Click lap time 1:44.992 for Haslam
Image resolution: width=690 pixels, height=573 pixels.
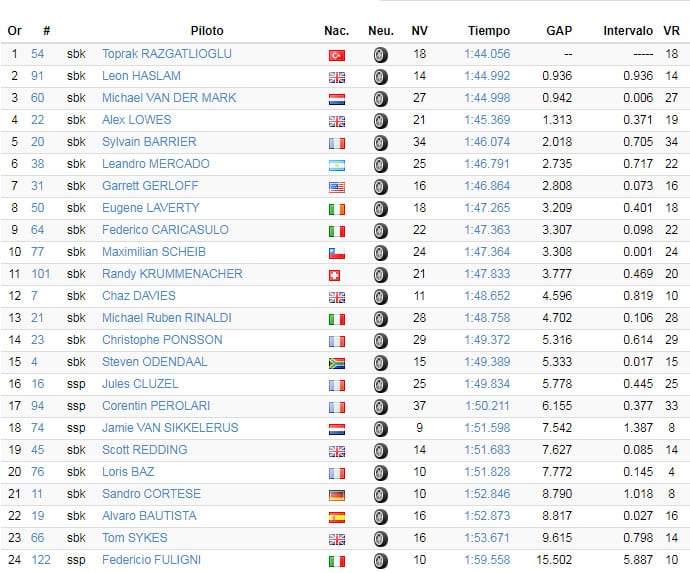tap(487, 76)
